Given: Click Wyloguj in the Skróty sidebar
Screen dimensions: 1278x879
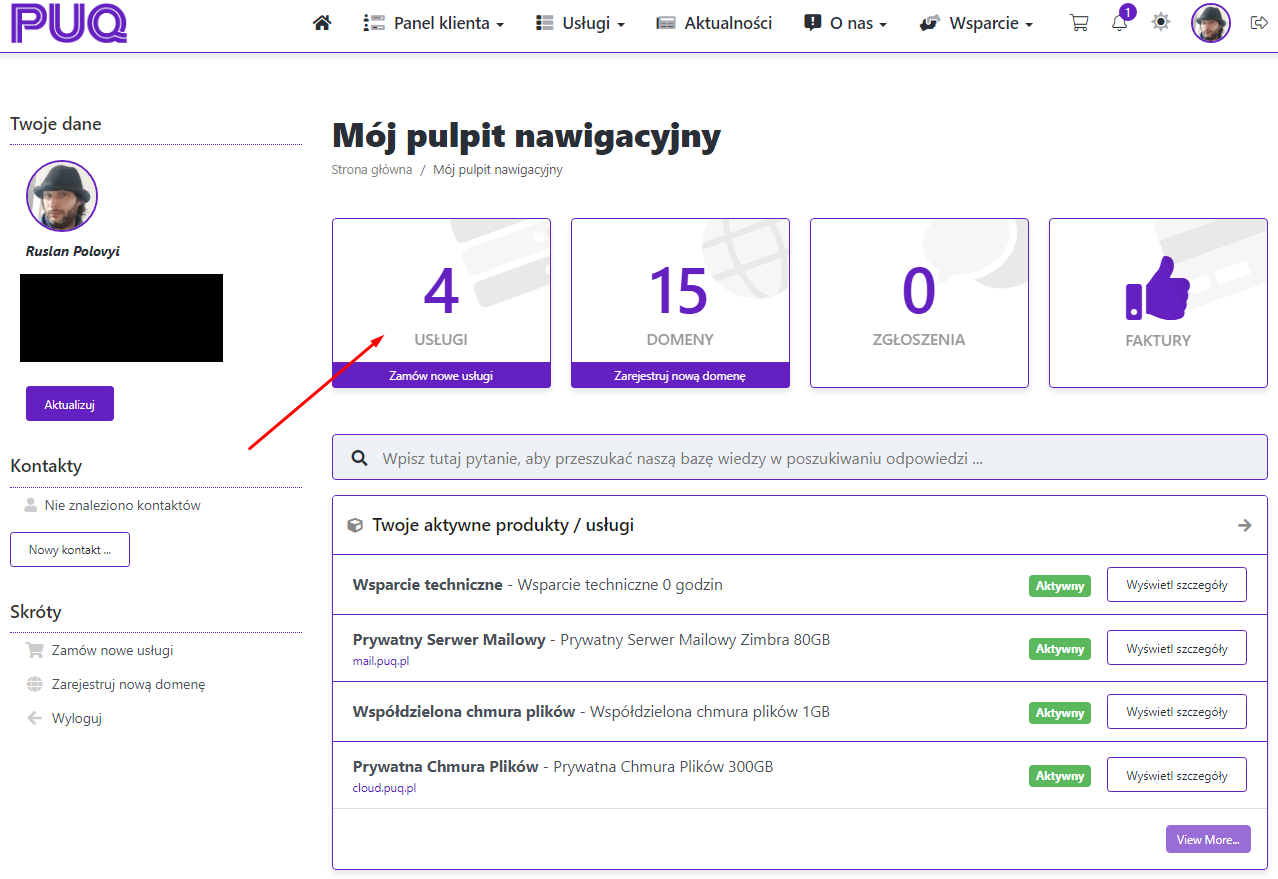Looking at the screenshot, I should [77, 718].
